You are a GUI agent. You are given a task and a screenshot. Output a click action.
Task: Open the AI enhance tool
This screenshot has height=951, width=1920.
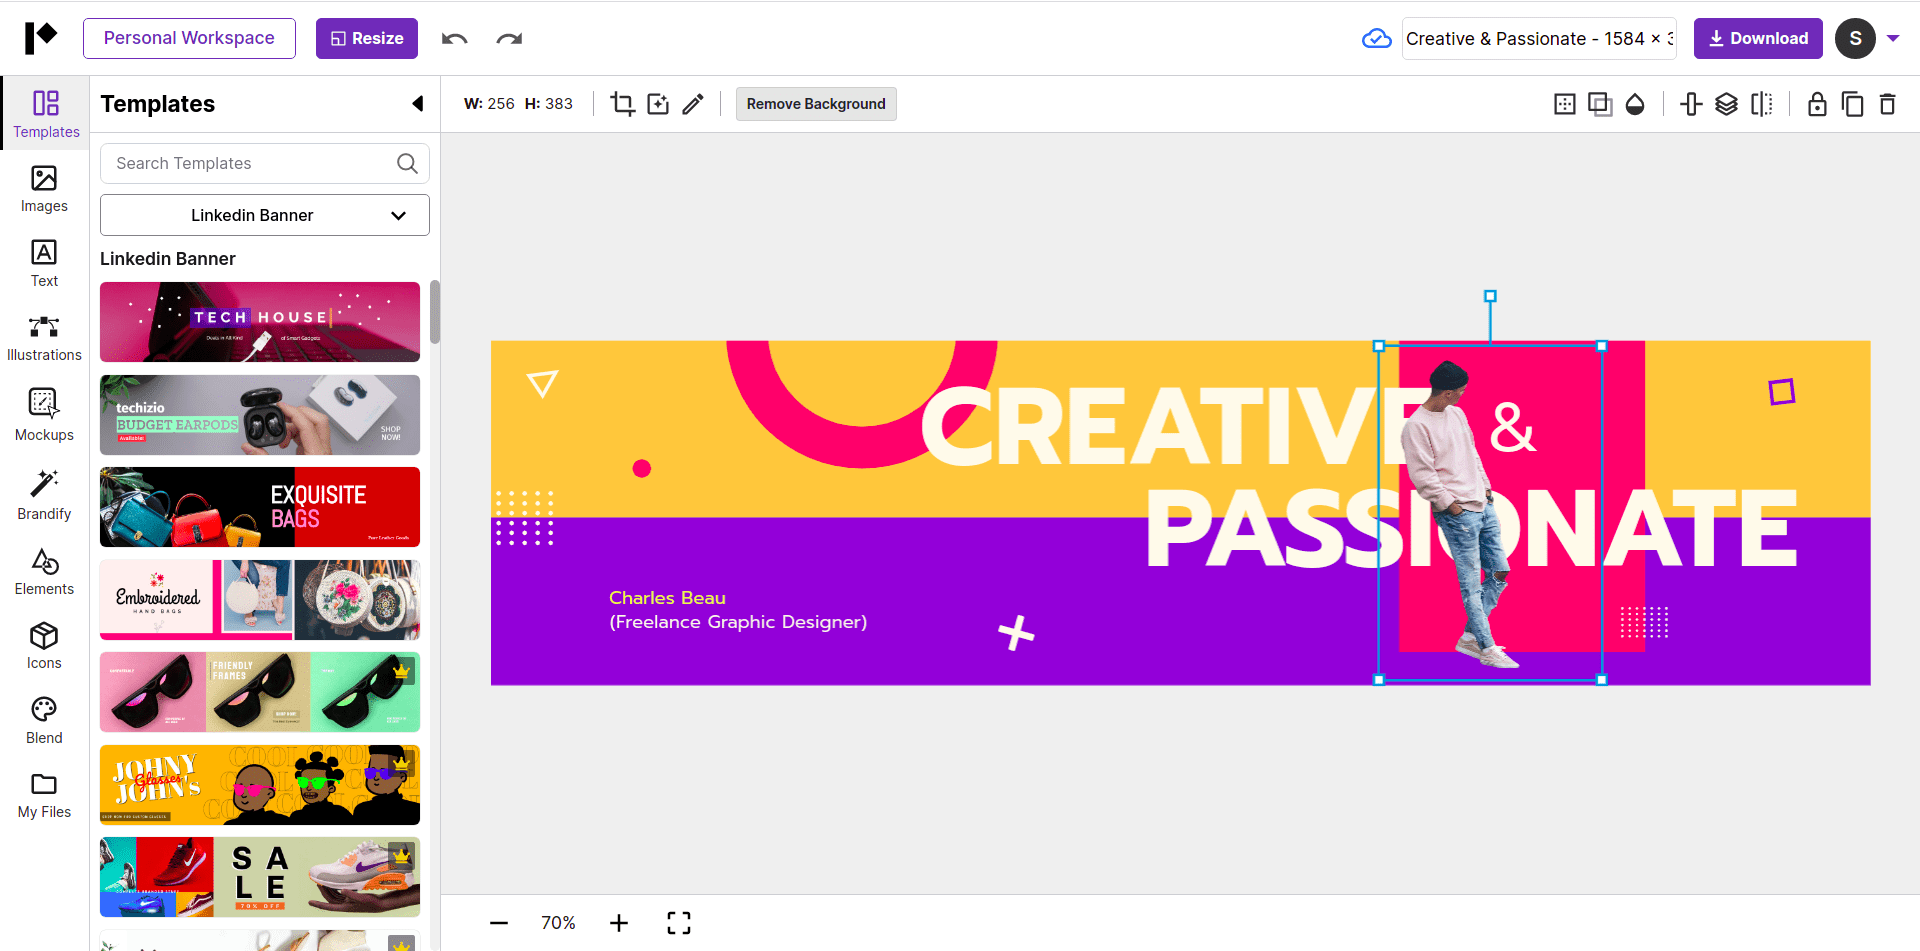tap(658, 103)
